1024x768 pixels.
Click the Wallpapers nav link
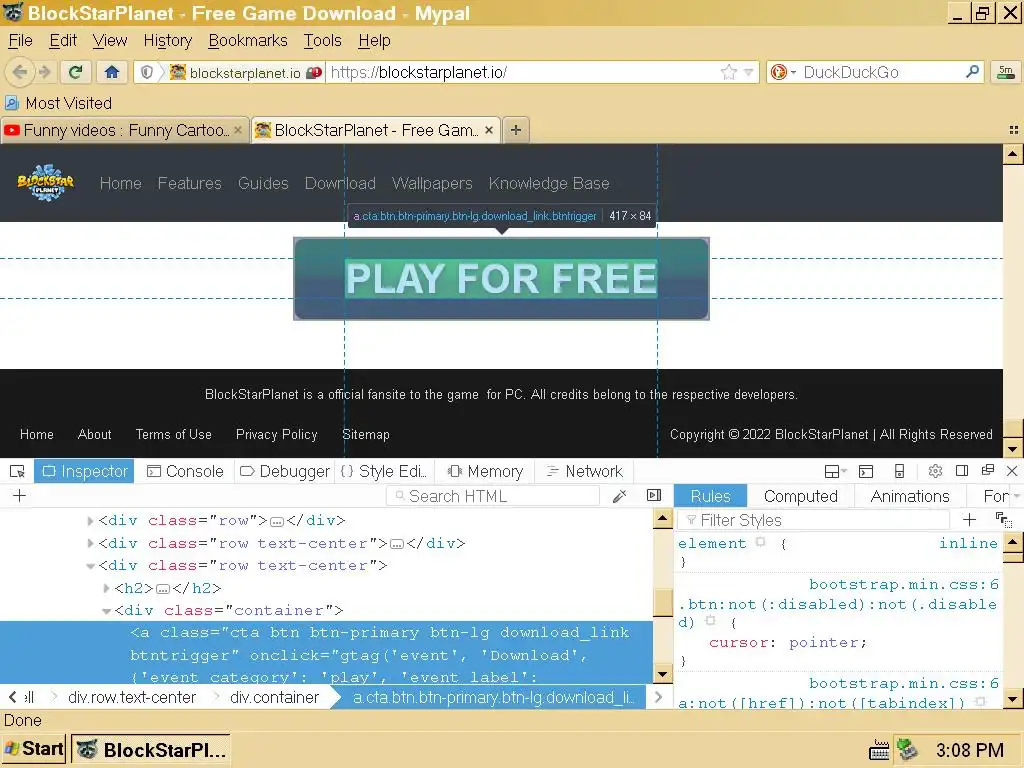pyautogui.click(x=432, y=184)
